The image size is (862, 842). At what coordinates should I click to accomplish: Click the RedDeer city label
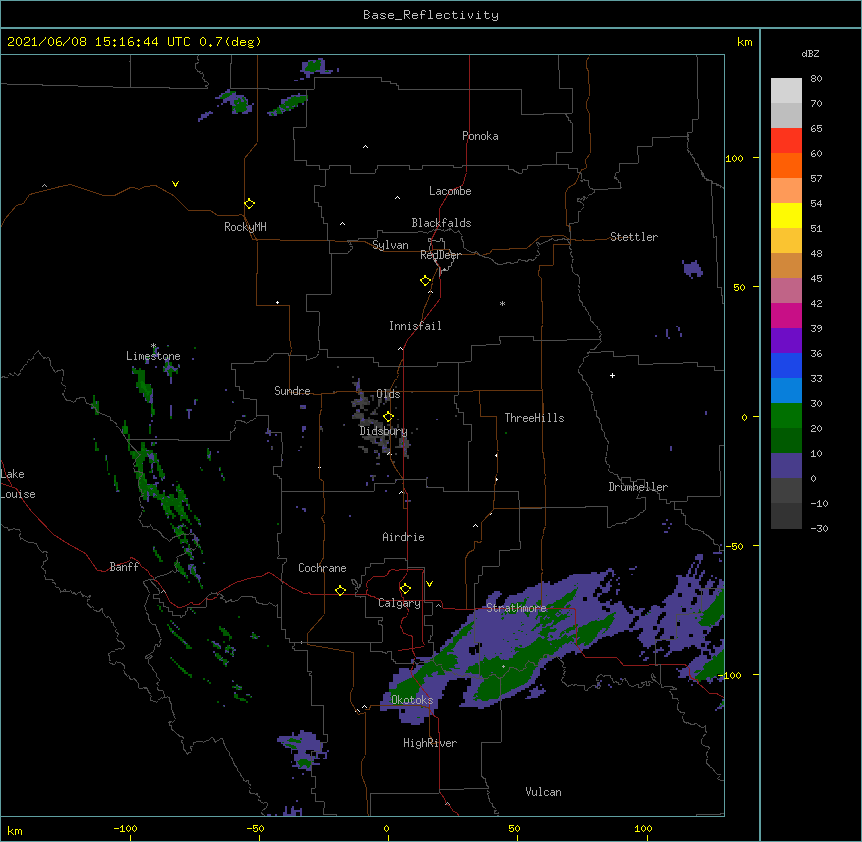(440, 255)
